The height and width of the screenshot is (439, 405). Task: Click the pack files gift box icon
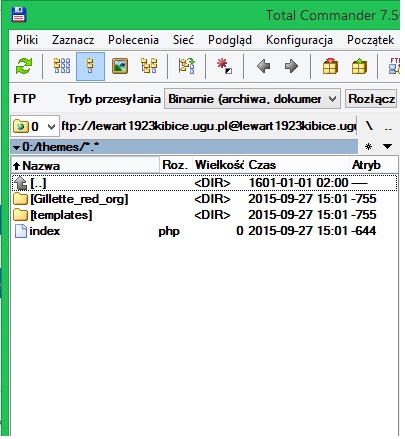point(330,66)
